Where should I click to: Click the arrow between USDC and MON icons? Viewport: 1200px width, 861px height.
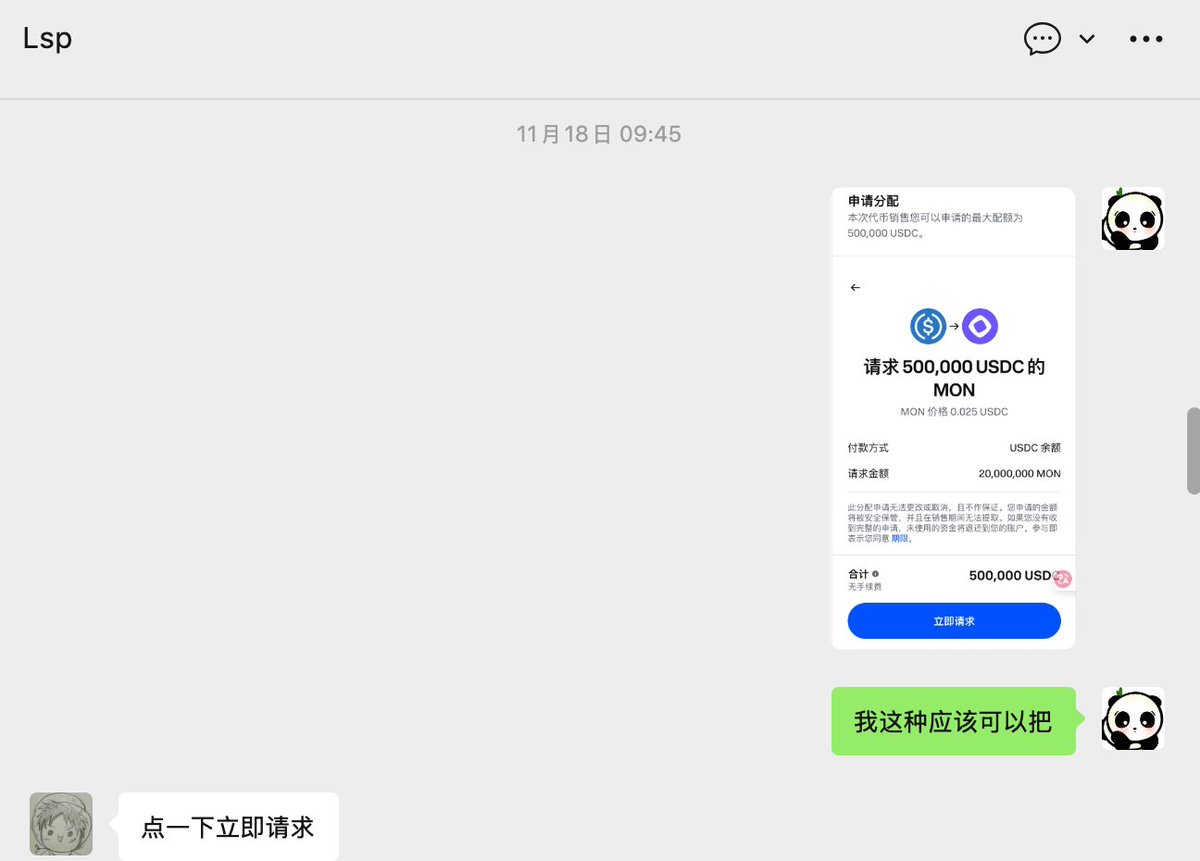tap(954, 326)
